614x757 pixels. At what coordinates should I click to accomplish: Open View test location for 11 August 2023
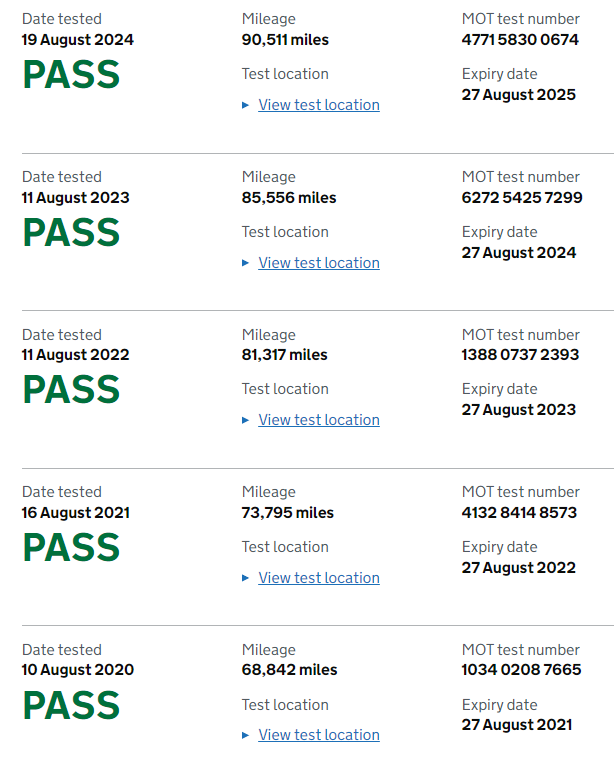(x=319, y=263)
